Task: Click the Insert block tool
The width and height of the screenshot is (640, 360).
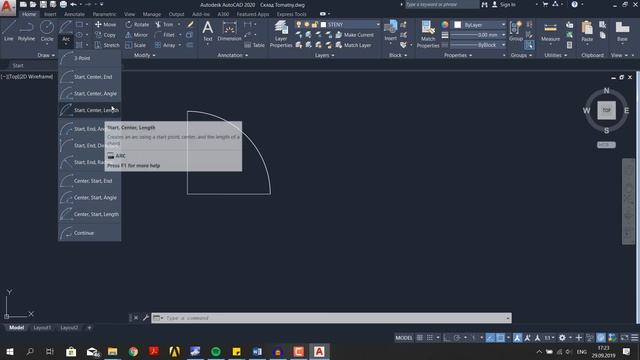Action: [390, 31]
